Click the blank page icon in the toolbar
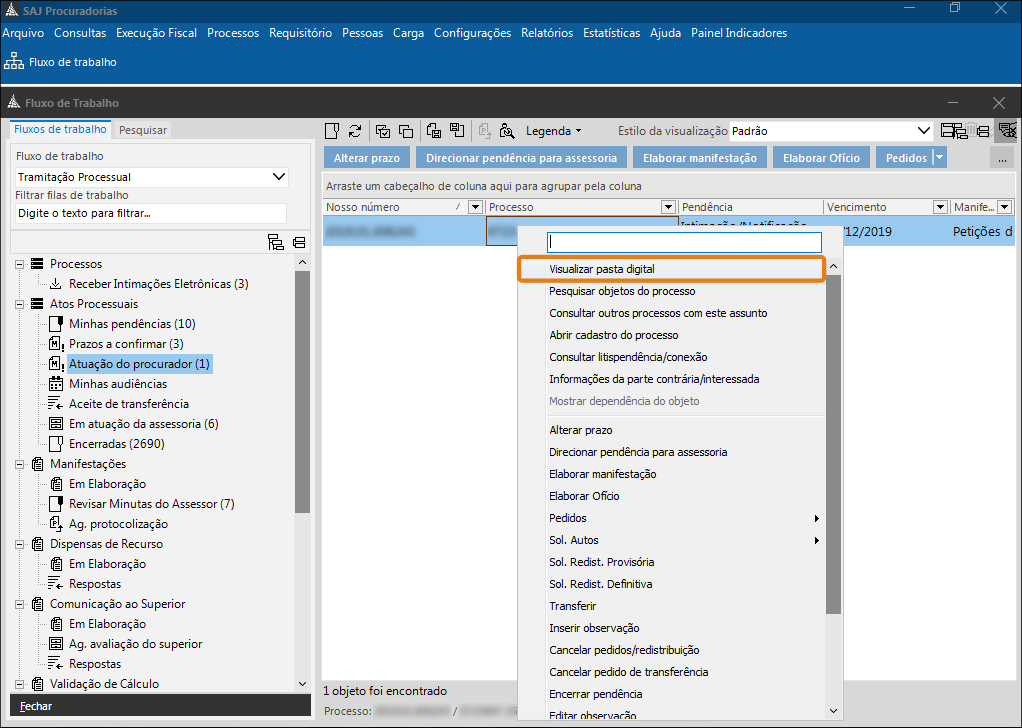The image size is (1022, 728). [333, 131]
